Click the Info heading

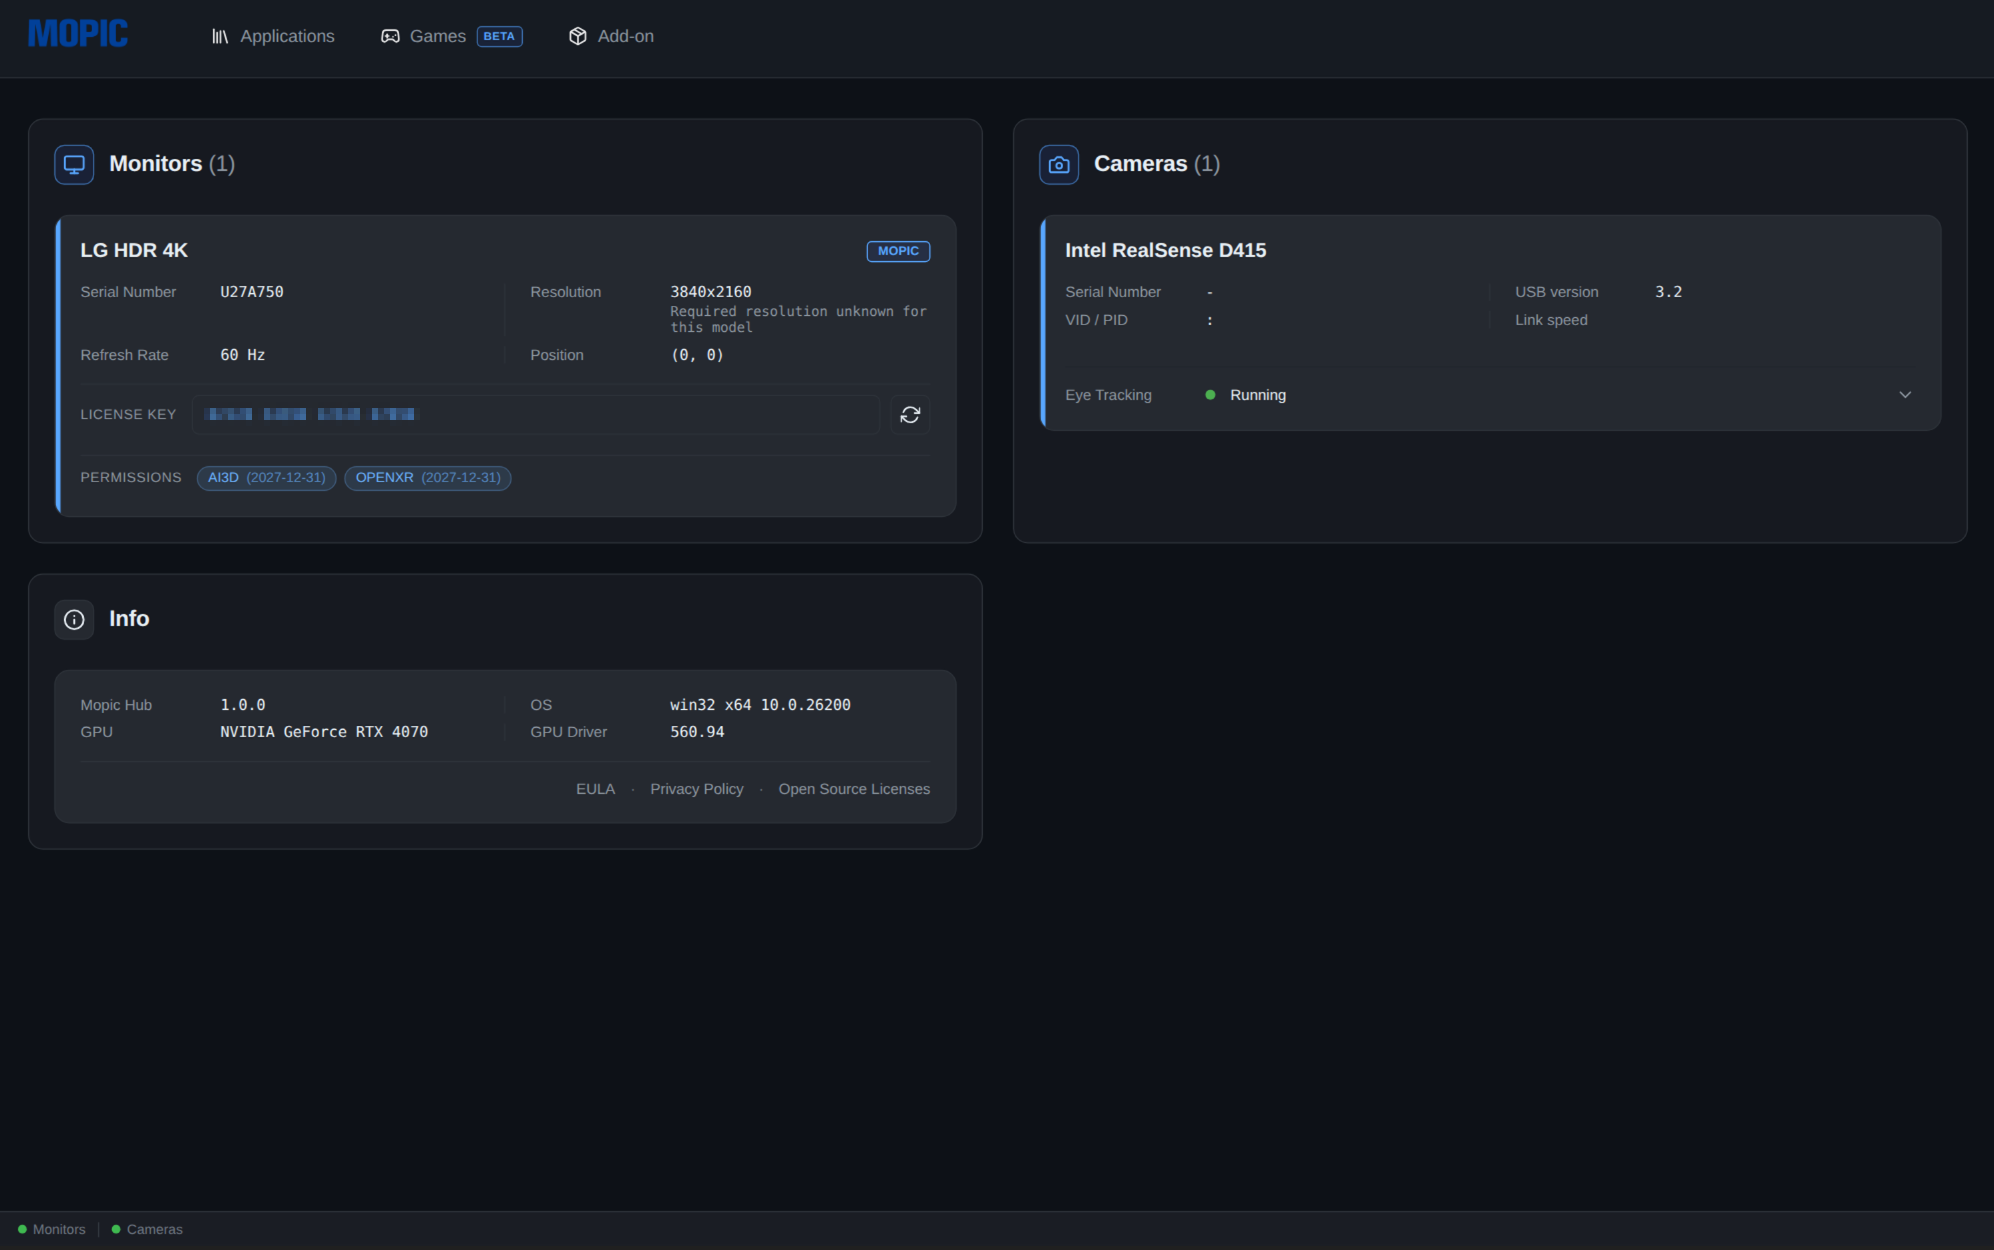pos(129,619)
